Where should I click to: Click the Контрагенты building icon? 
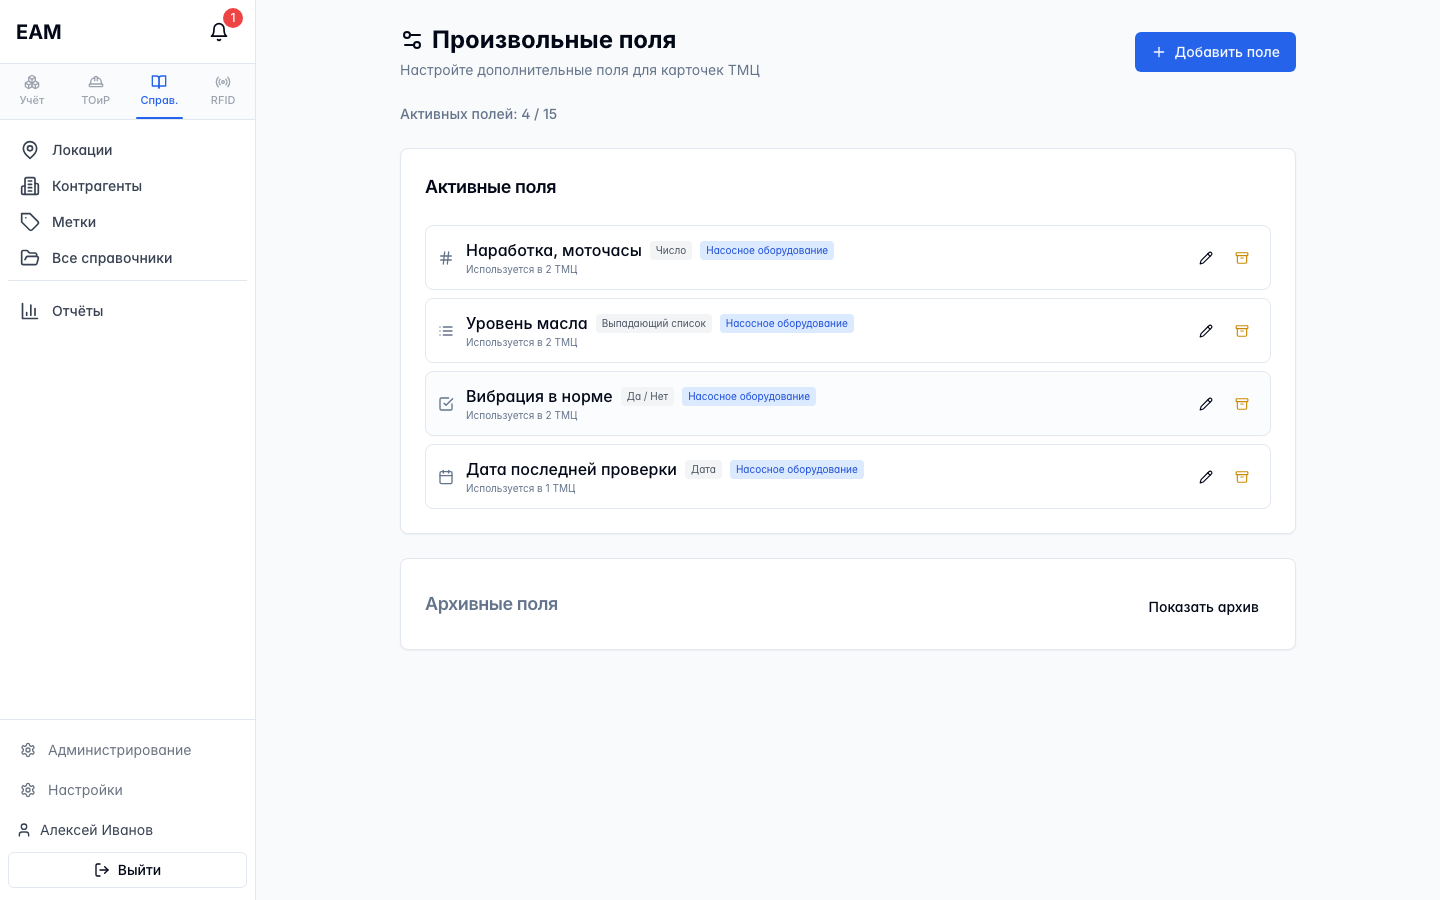coord(30,186)
